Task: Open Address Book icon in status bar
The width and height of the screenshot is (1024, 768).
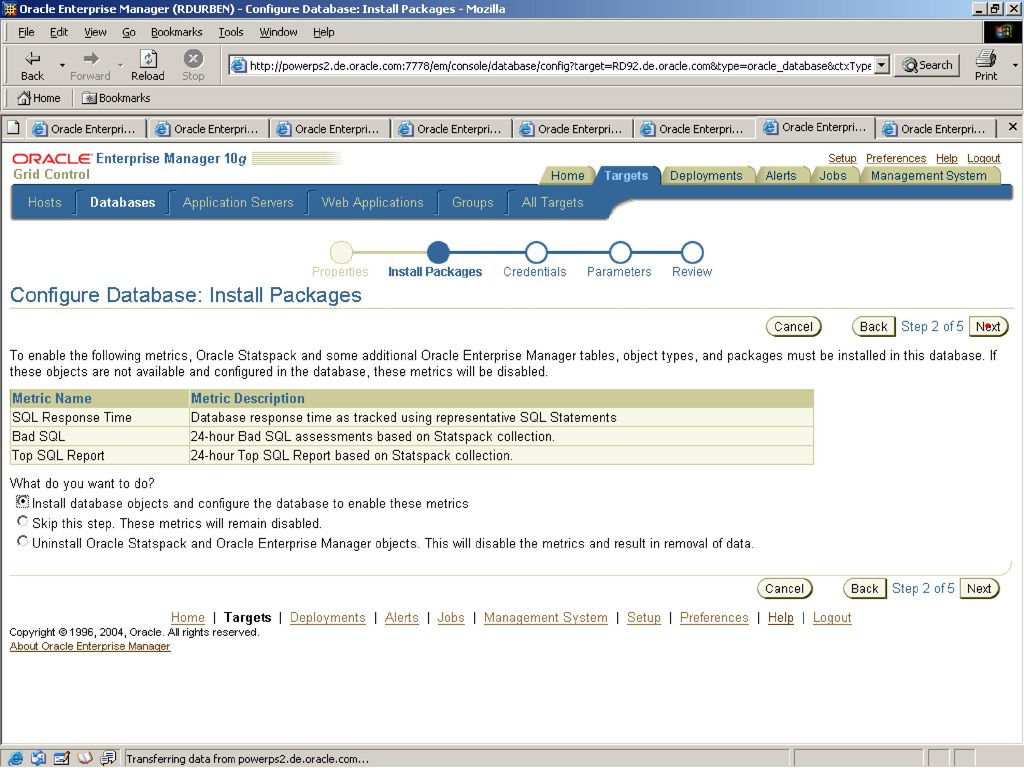Action: [85, 758]
